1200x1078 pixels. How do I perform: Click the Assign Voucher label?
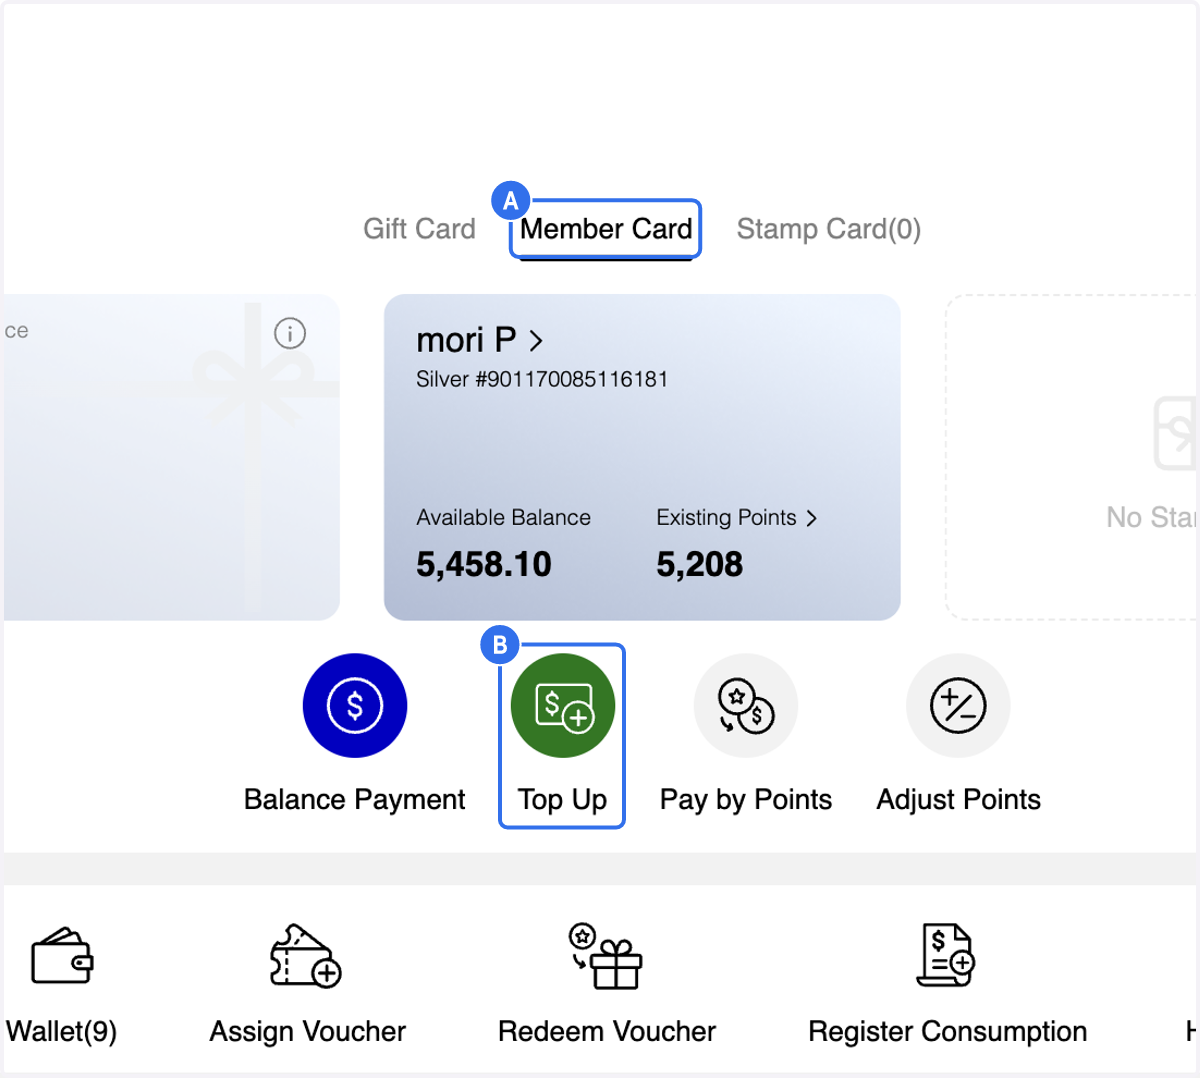308,1031
